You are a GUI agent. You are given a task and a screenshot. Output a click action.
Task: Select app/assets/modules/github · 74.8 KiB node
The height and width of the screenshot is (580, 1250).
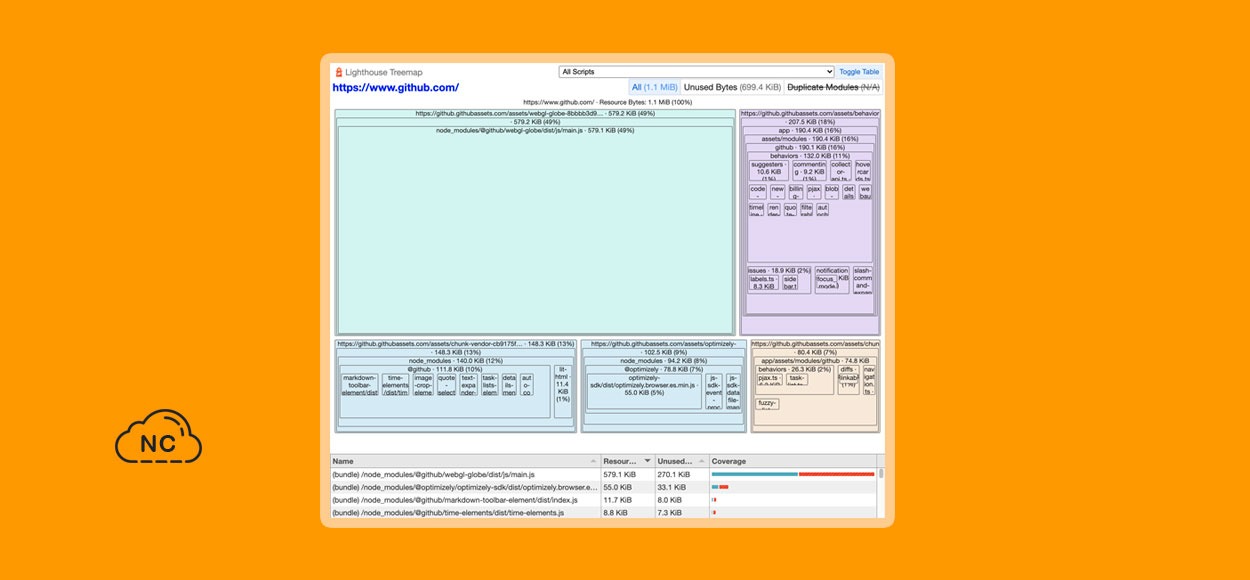click(815, 361)
